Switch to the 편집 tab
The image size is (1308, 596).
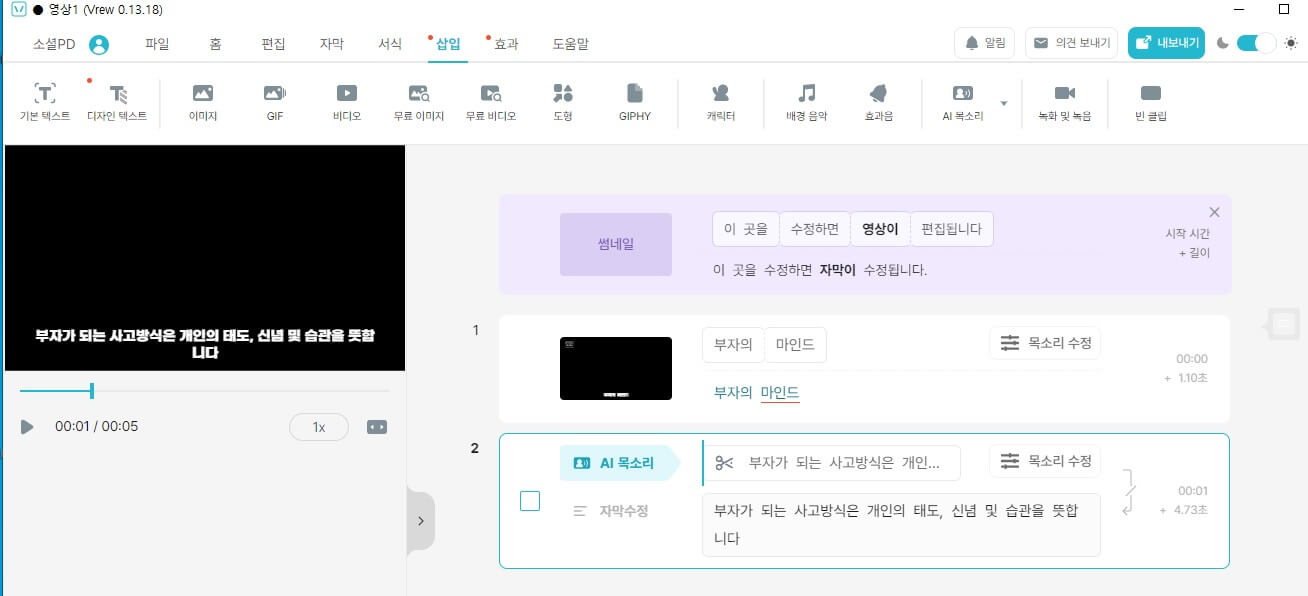pyautogui.click(x=273, y=44)
